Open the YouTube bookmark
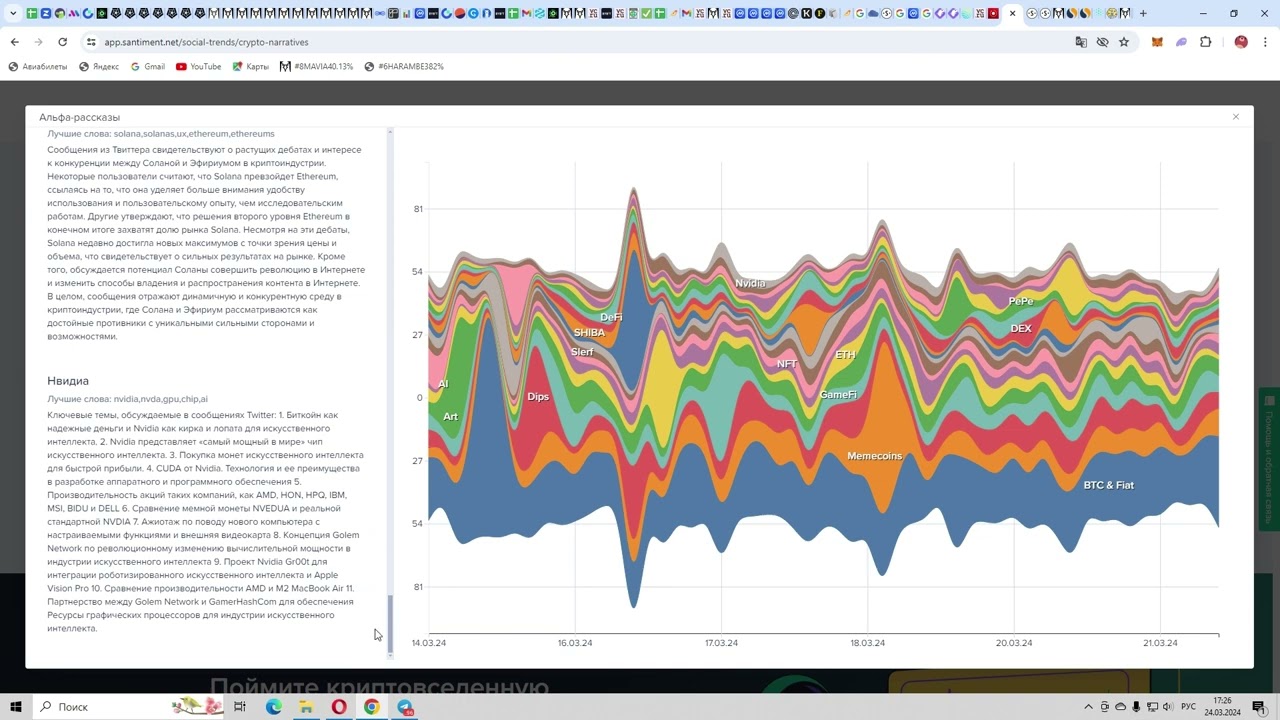The image size is (1280, 720). (198, 67)
